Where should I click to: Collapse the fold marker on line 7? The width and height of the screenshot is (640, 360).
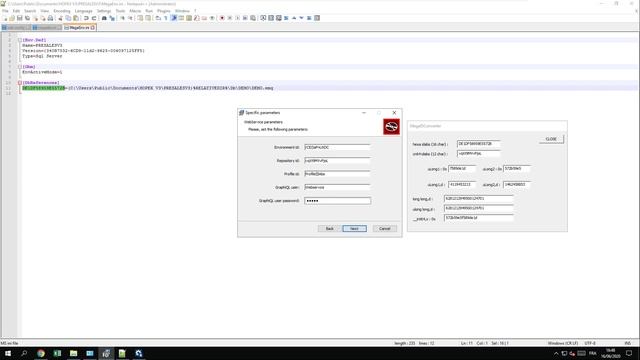(x=20, y=67)
